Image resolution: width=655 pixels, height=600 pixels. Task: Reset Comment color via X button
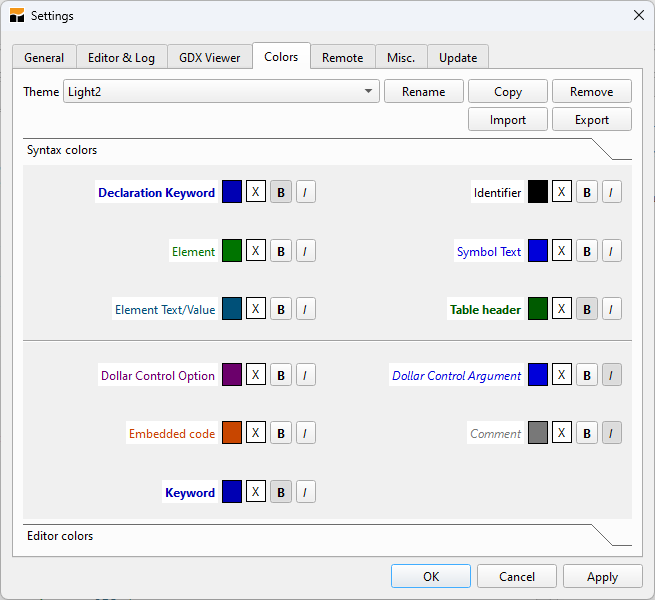[x=562, y=433]
